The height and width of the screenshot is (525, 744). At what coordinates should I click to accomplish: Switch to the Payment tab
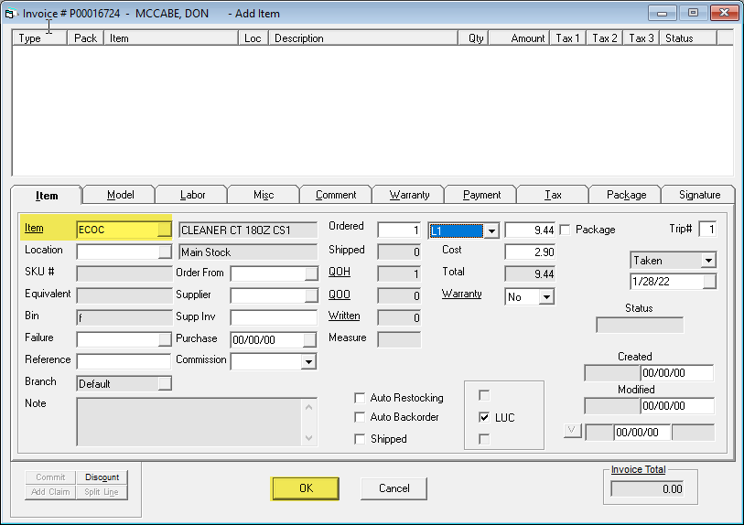tap(482, 195)
